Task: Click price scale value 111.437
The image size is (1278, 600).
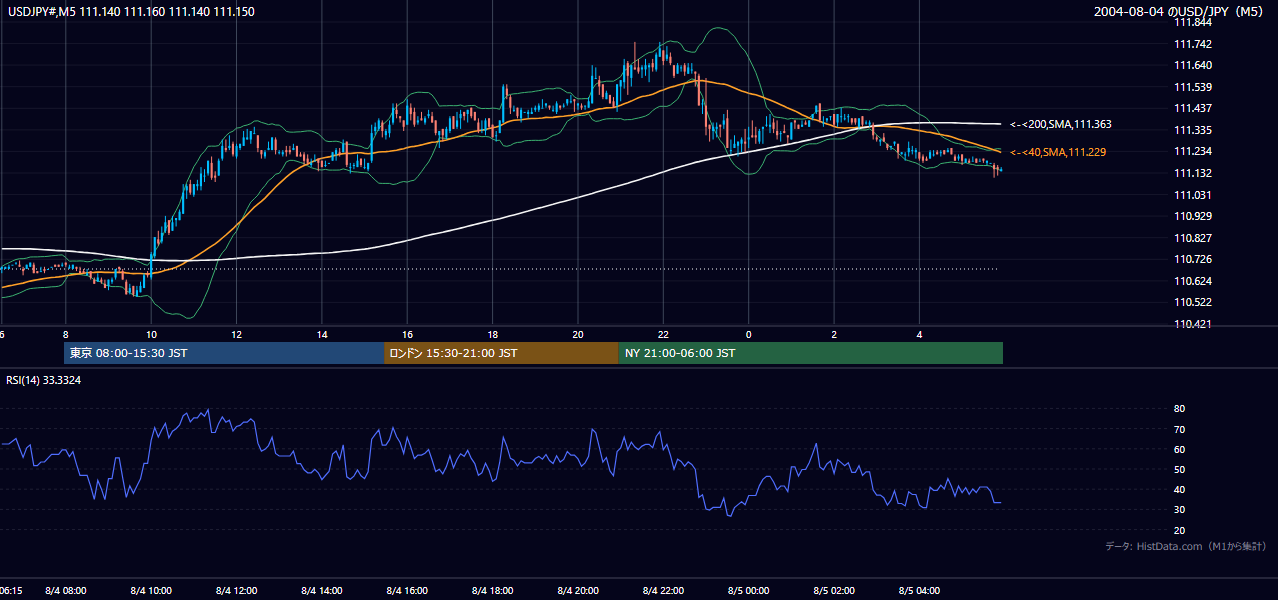Action: (x=1193, y=109)
